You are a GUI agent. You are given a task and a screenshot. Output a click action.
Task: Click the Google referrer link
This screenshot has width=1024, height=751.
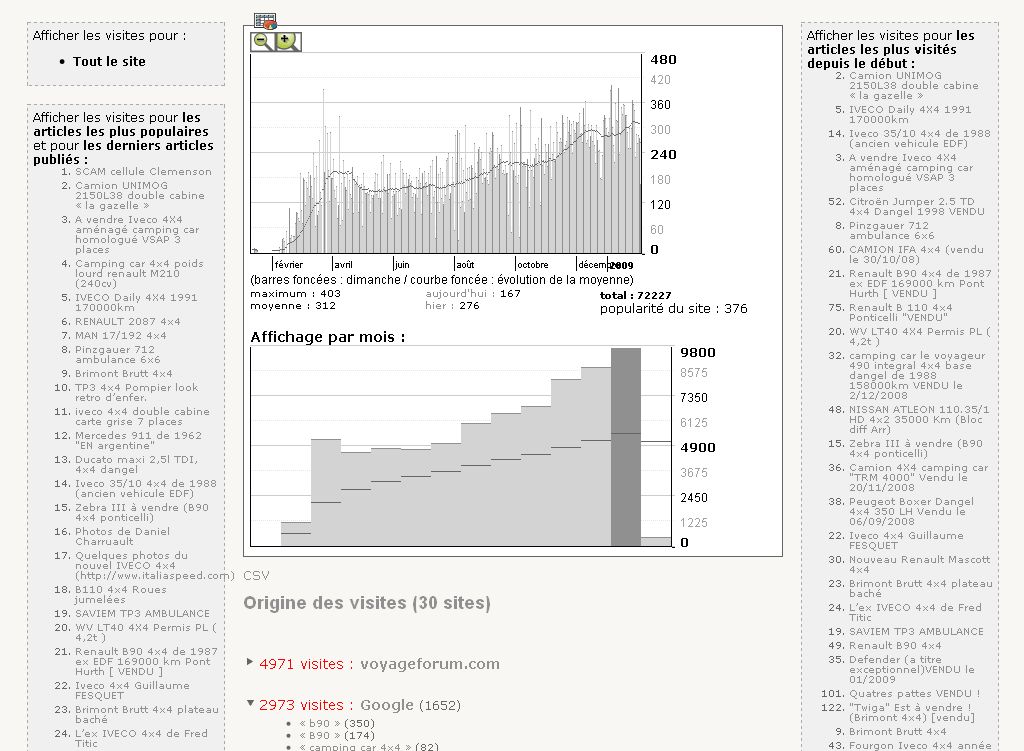pyautogui.click(x=386, y=705)
